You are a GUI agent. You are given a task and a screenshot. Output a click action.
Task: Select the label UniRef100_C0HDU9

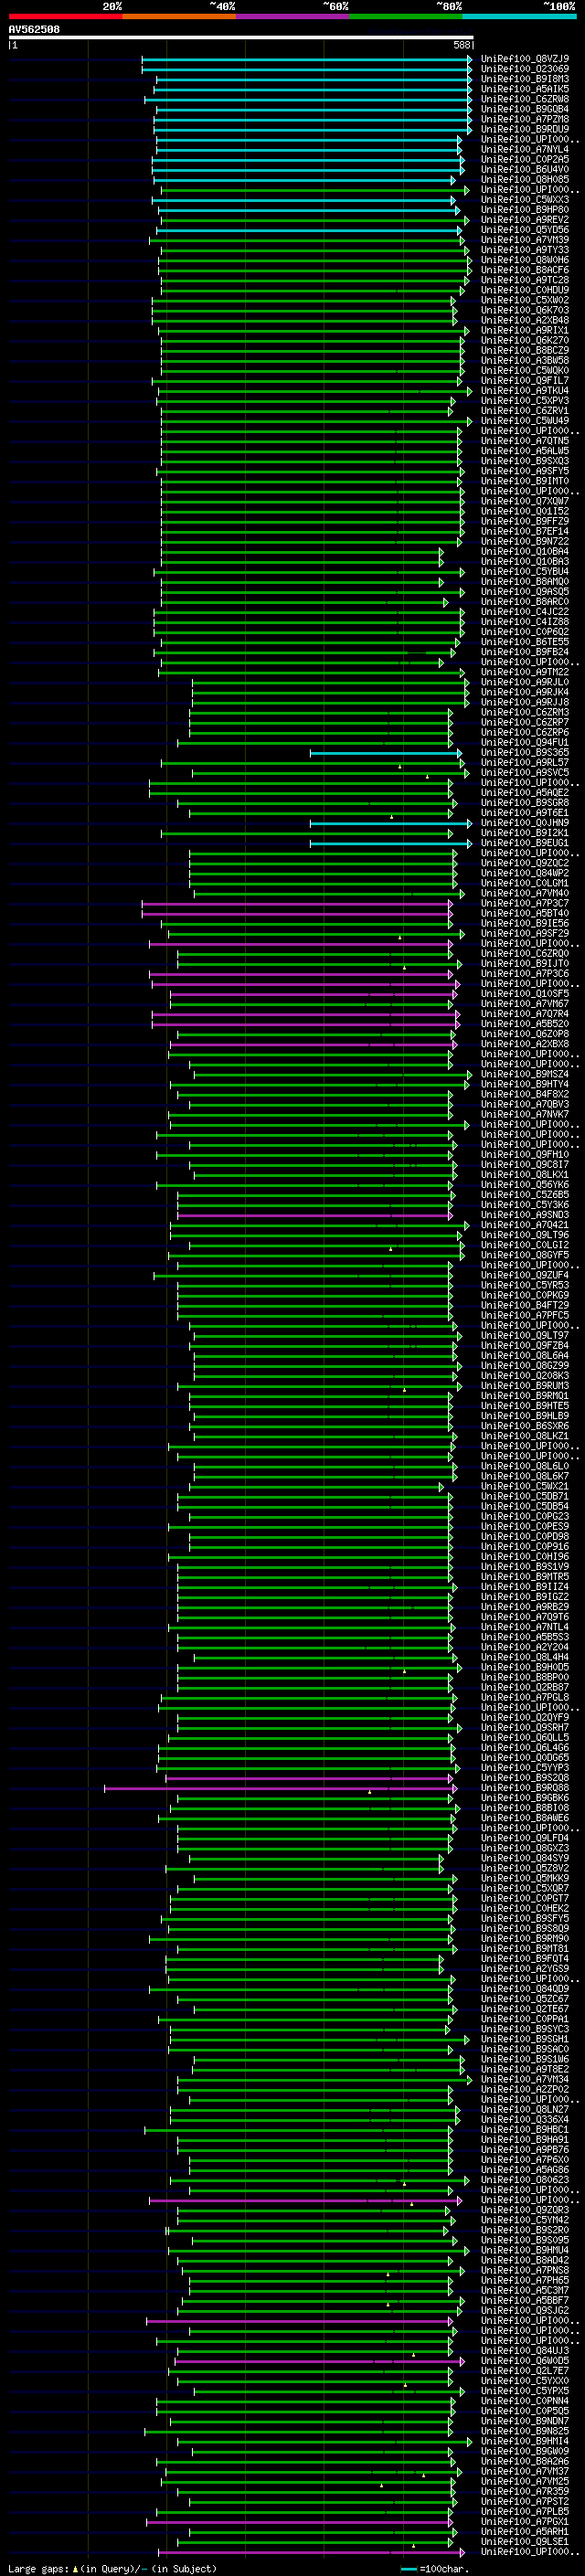(525, 290)
